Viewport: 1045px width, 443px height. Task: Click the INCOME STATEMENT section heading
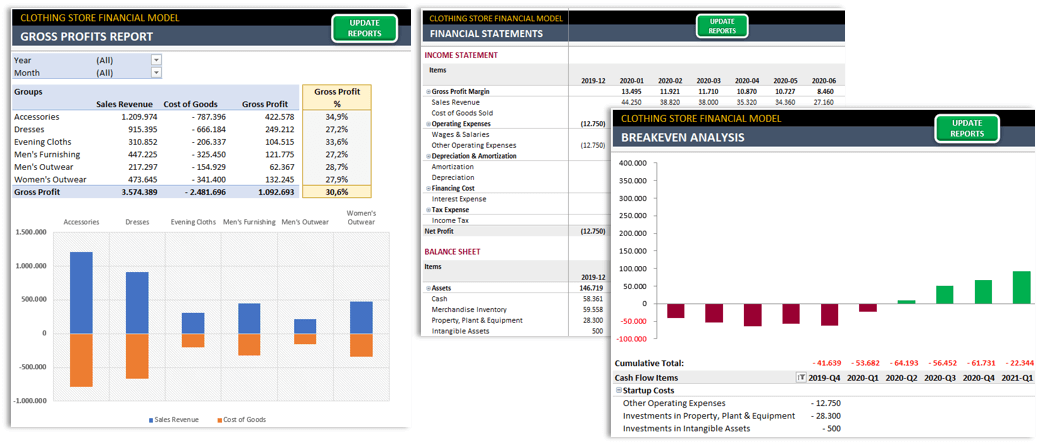tap(461, 55)
